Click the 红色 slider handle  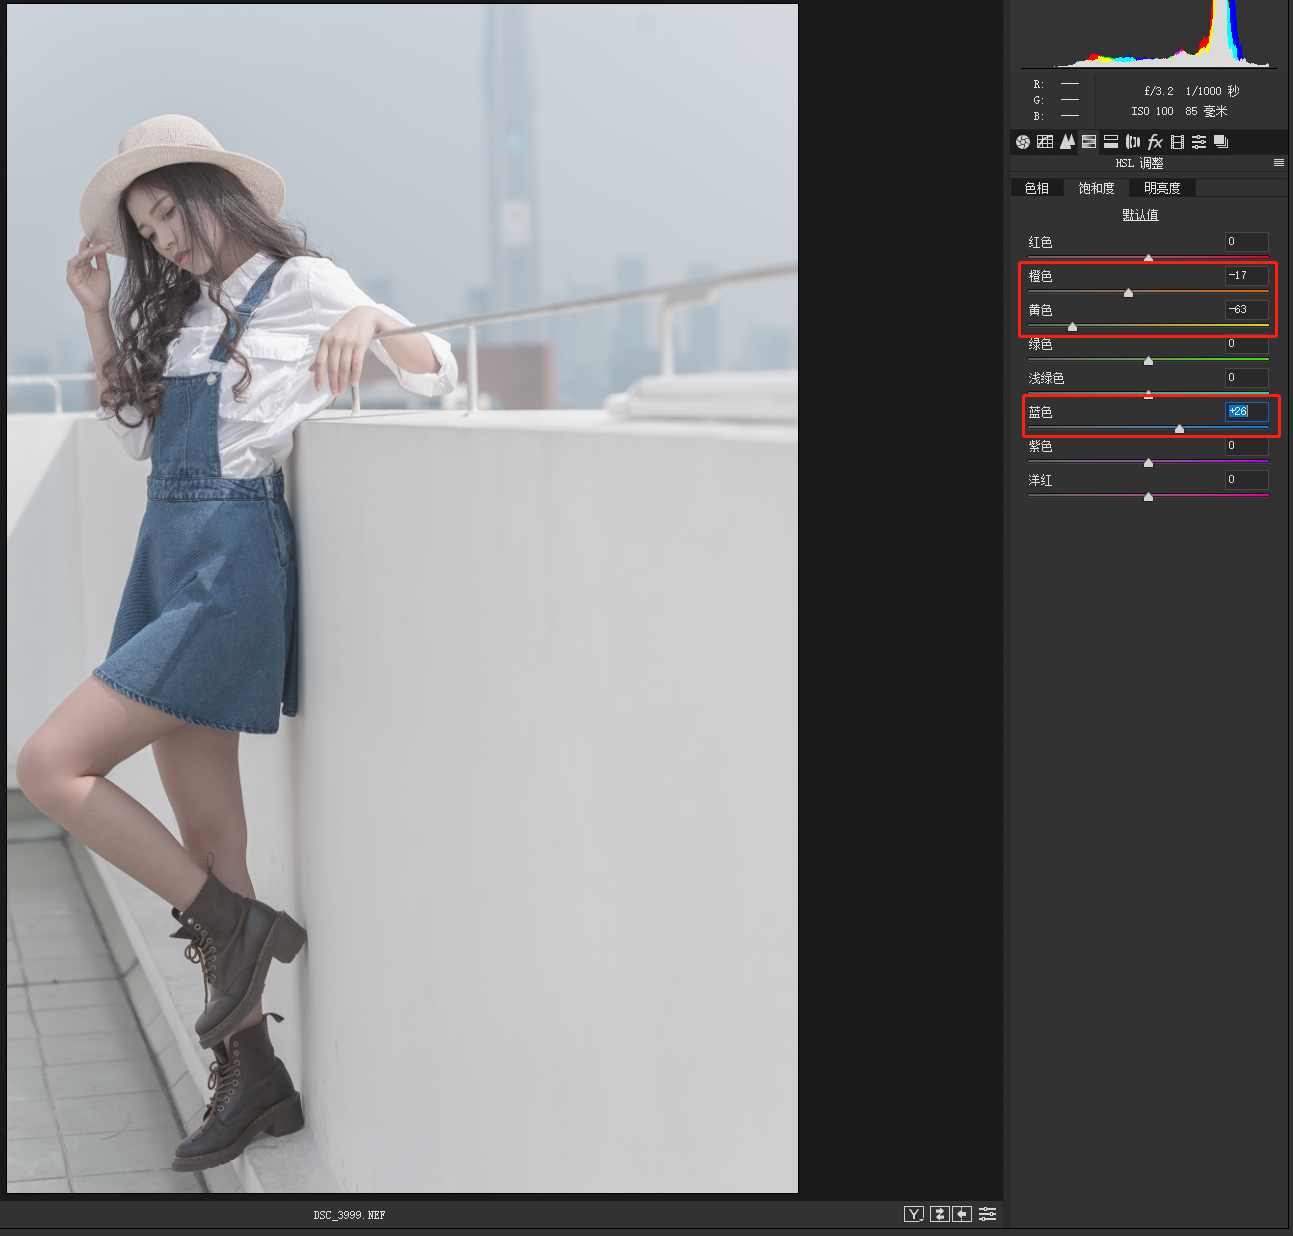coord(1148,258)
